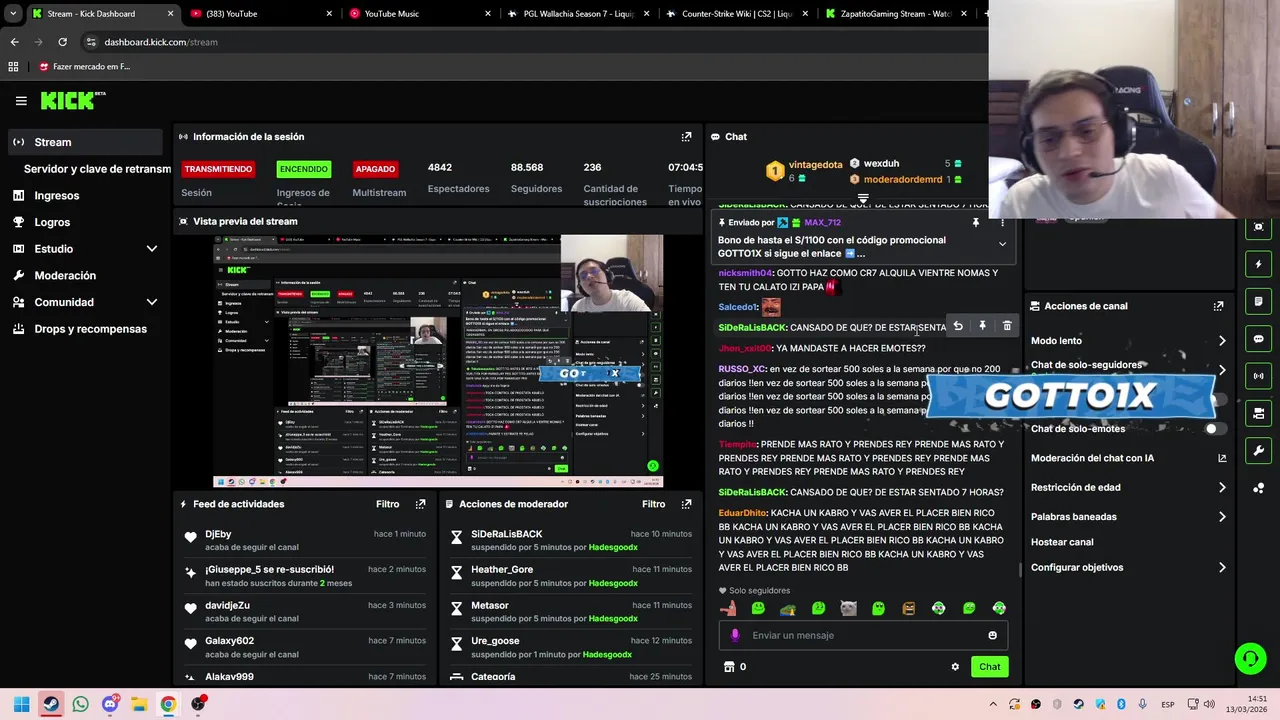Open Ingresos in the left sidebar
Screen dimensions: 1280x720
(x=57, y=196)
